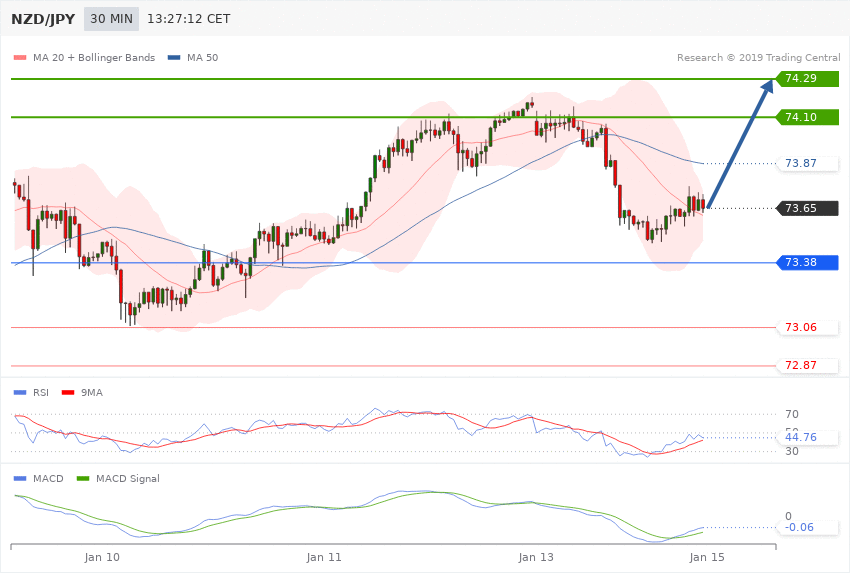Select the 74.29 green resistance price tag
This screenshot has height=576, width=850.
[808, 79]
